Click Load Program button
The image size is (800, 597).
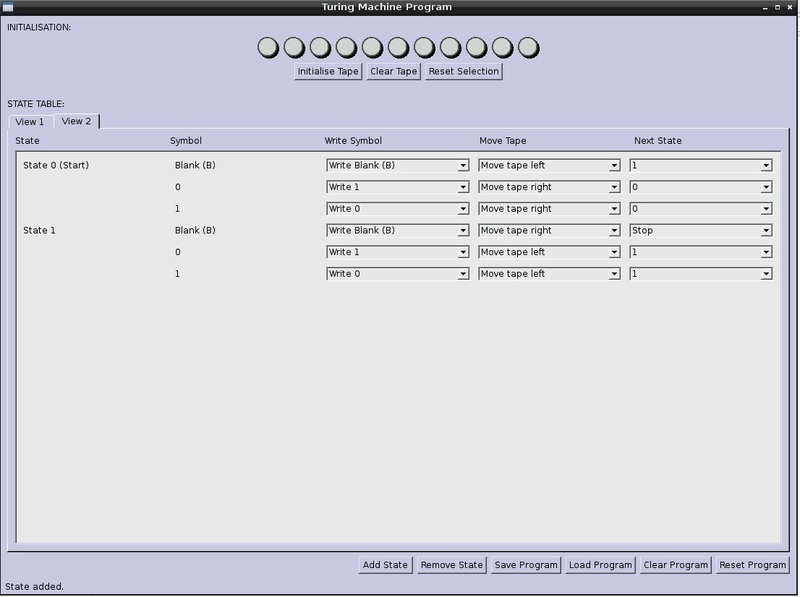tap(600, 565)
